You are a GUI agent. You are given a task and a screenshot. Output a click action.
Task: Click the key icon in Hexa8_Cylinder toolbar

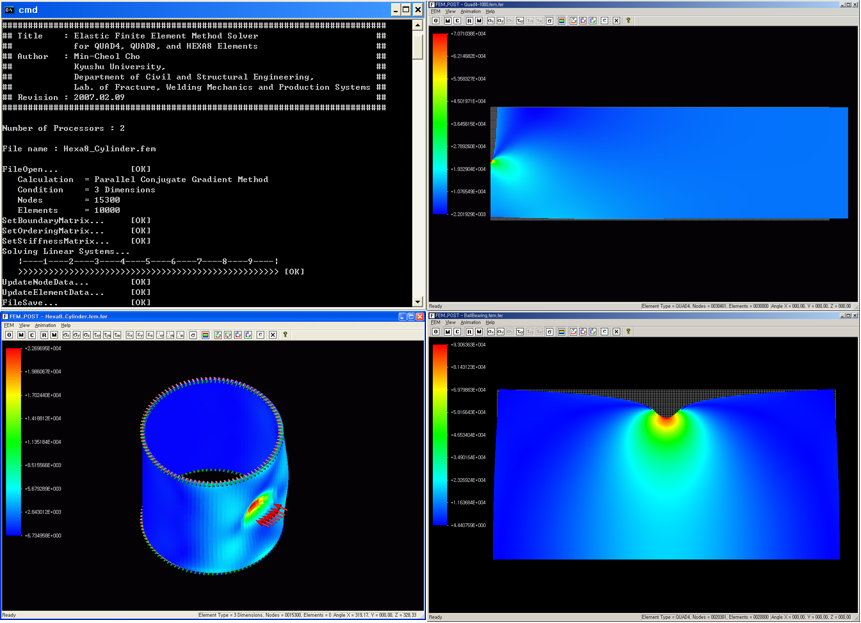click(285, 335)
